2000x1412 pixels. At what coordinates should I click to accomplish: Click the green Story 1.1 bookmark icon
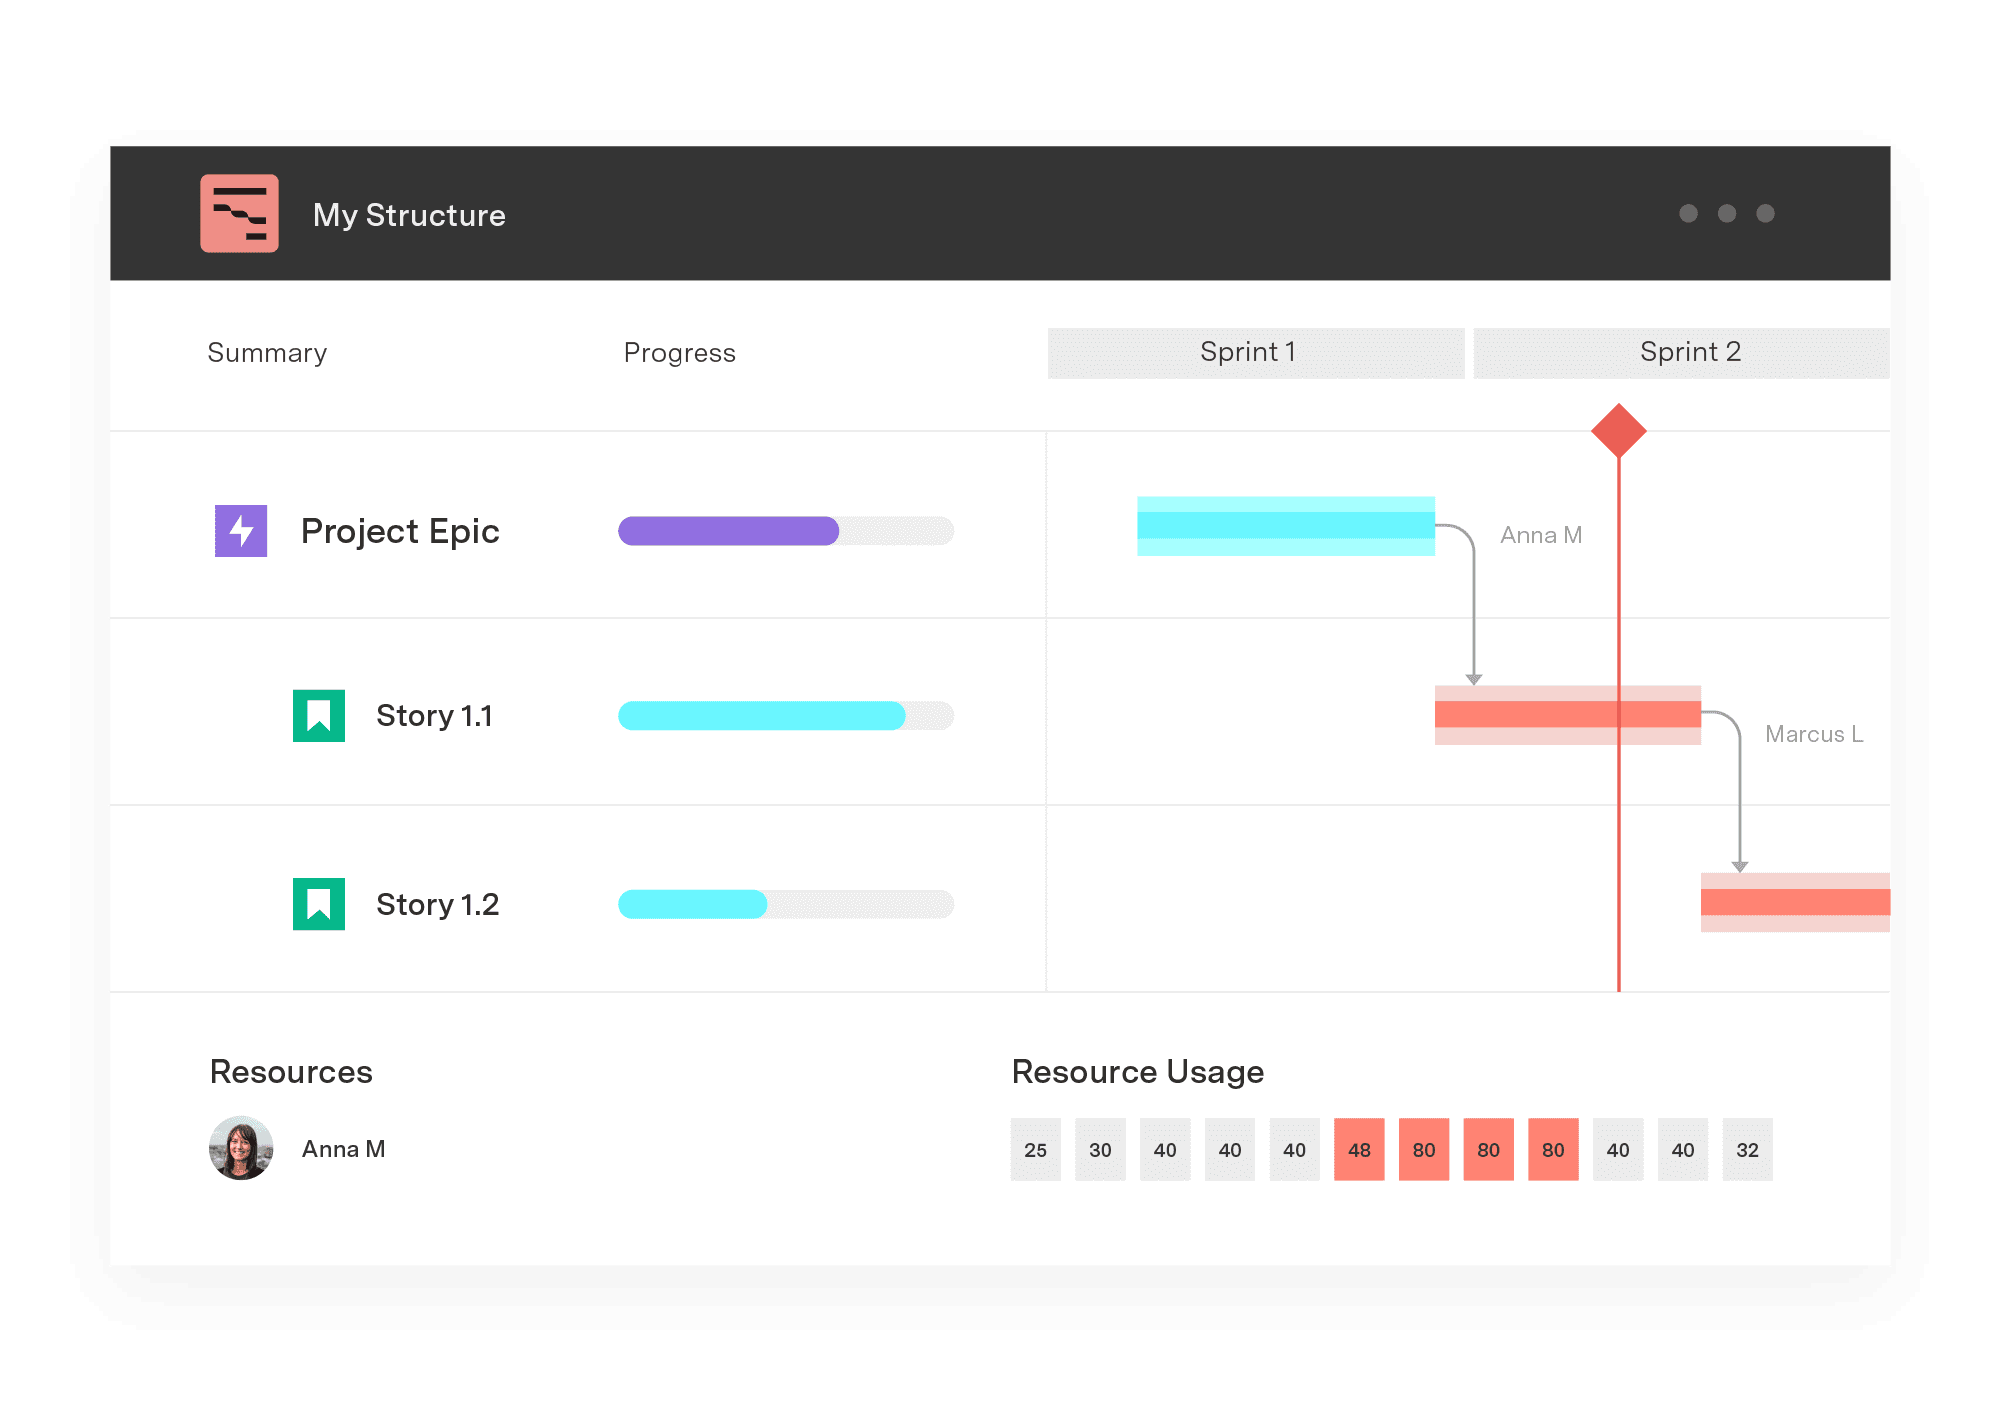[x=319, y=716]
